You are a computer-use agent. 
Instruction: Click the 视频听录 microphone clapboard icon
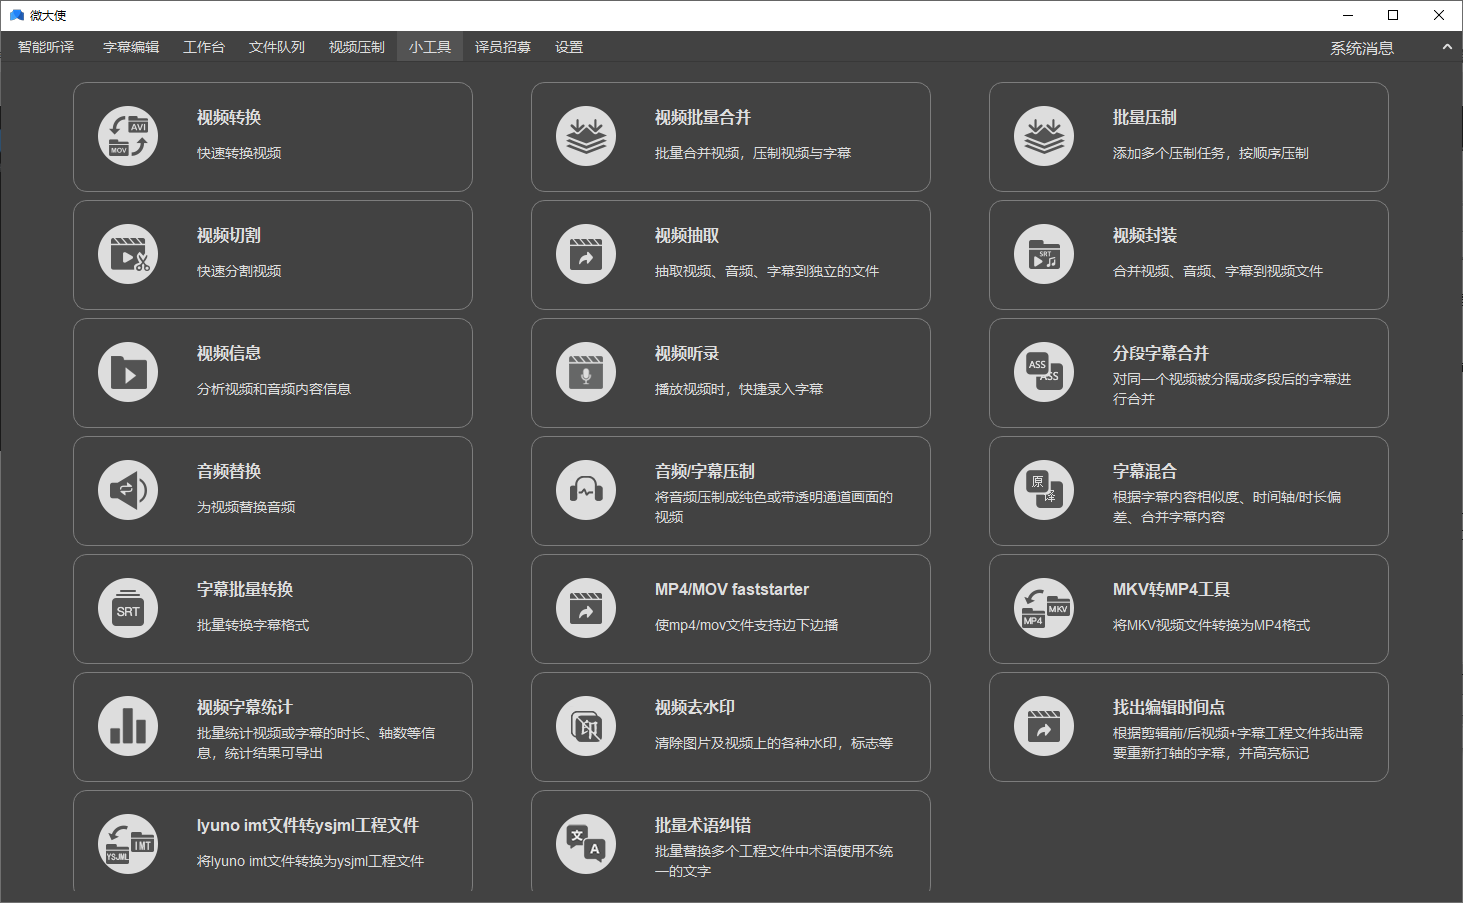tap(586, 372)
